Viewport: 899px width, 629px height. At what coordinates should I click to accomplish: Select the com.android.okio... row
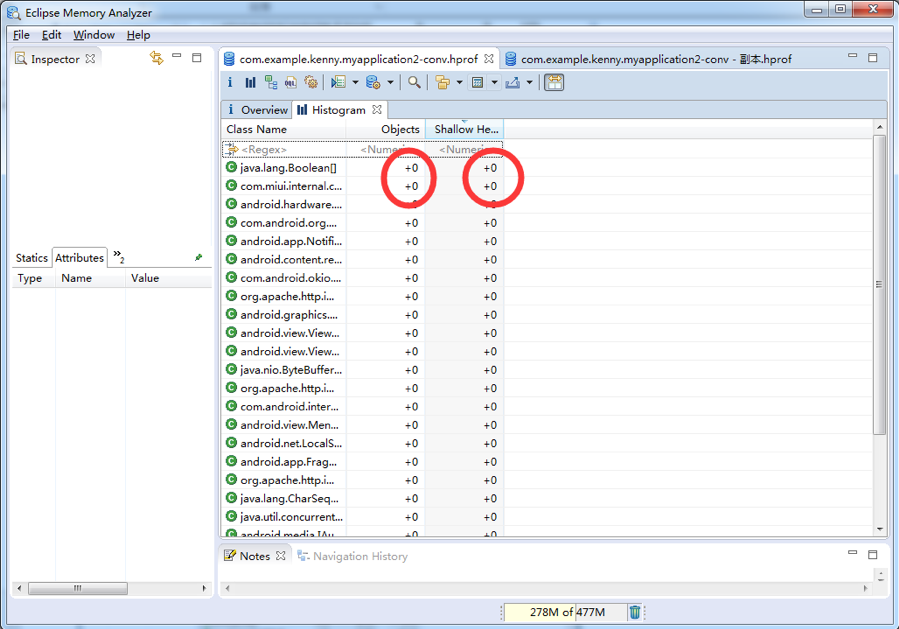[x=362, y=278]
